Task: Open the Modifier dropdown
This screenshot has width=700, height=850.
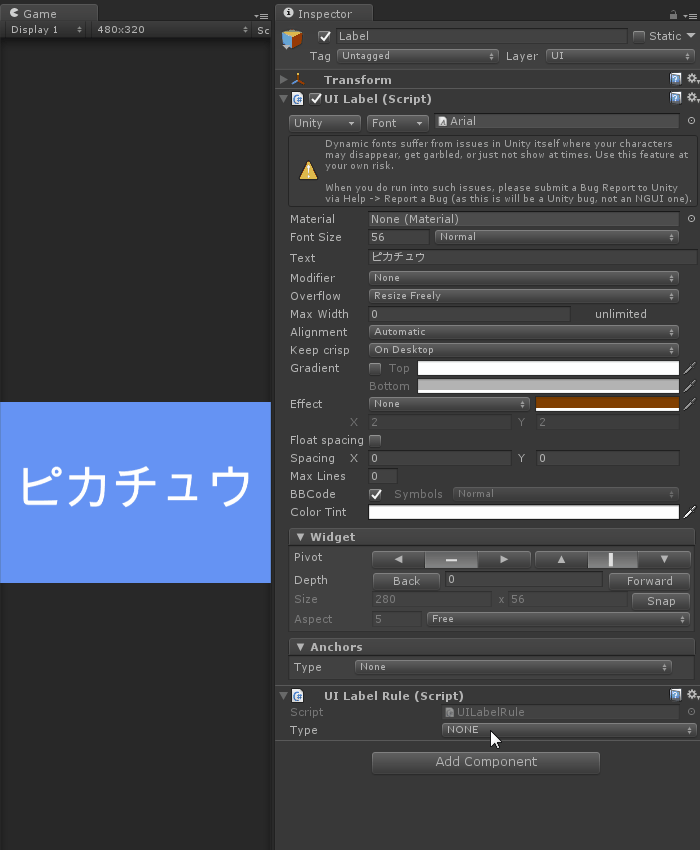Action: click(523, 278)
